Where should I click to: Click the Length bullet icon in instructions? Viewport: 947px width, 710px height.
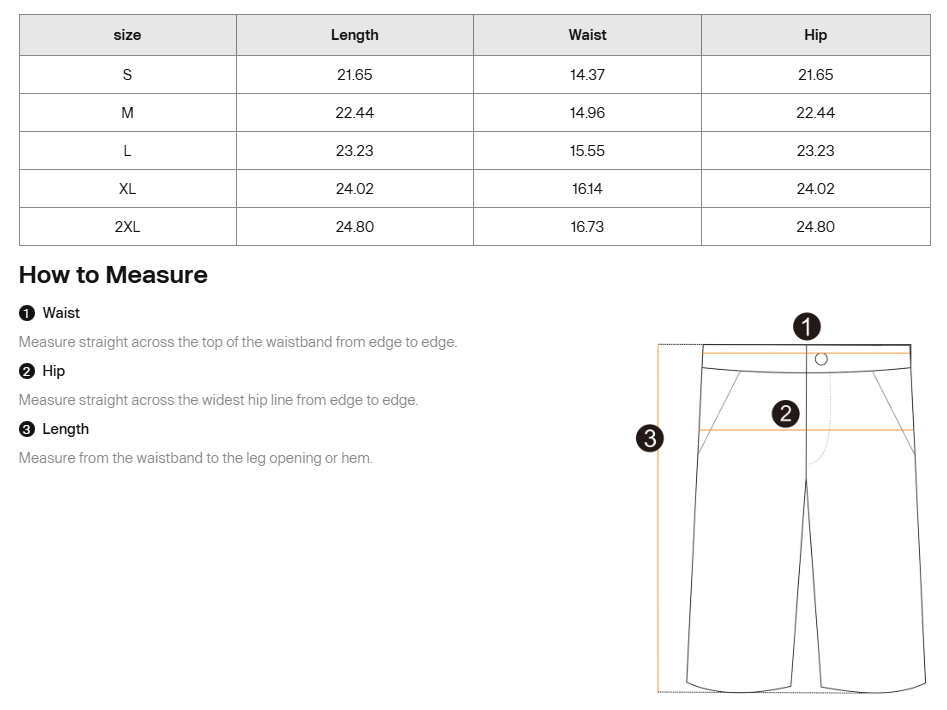[27, 429]
